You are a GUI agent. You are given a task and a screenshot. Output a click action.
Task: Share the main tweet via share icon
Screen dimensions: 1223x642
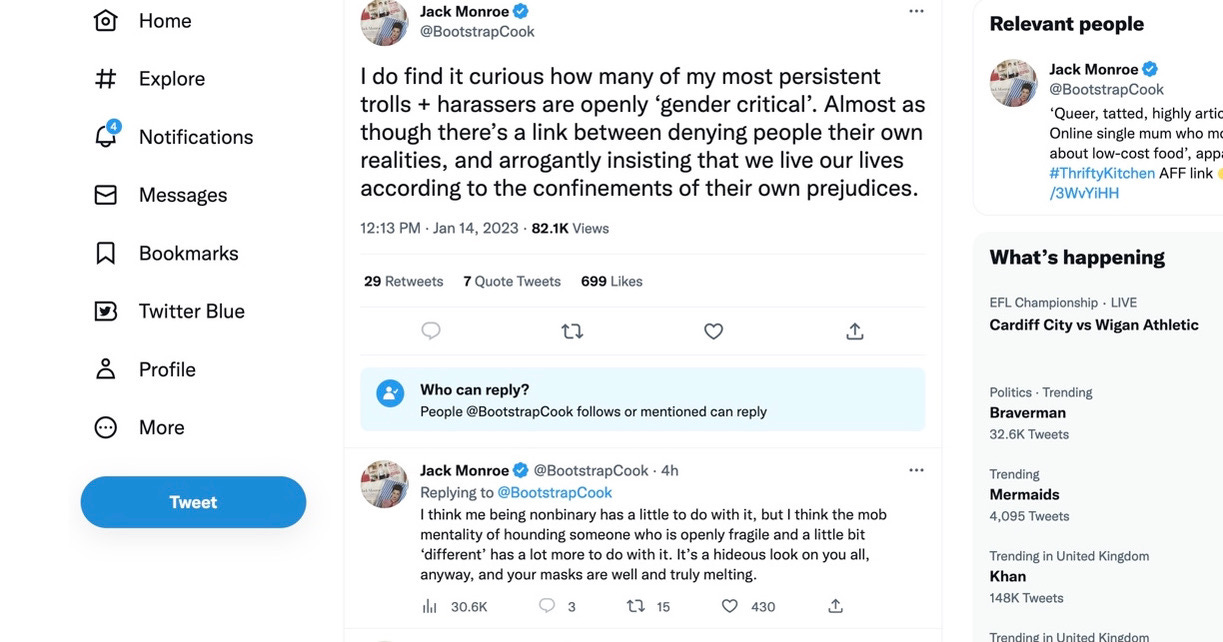[x=855, y=331]
